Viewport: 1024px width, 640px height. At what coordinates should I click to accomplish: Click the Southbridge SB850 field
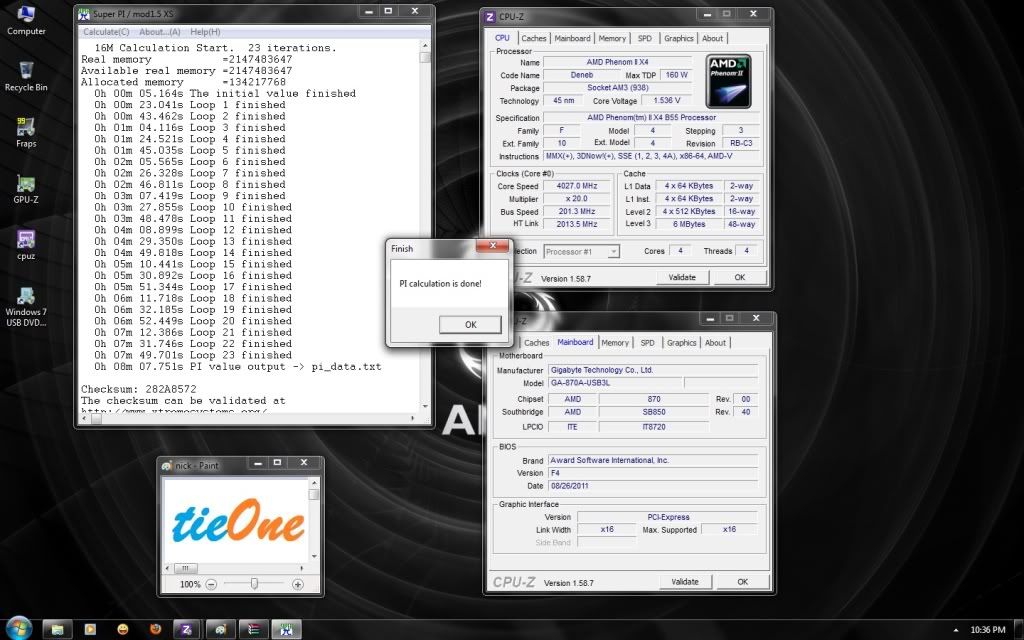pyautogui.click(x=654, y=412)
